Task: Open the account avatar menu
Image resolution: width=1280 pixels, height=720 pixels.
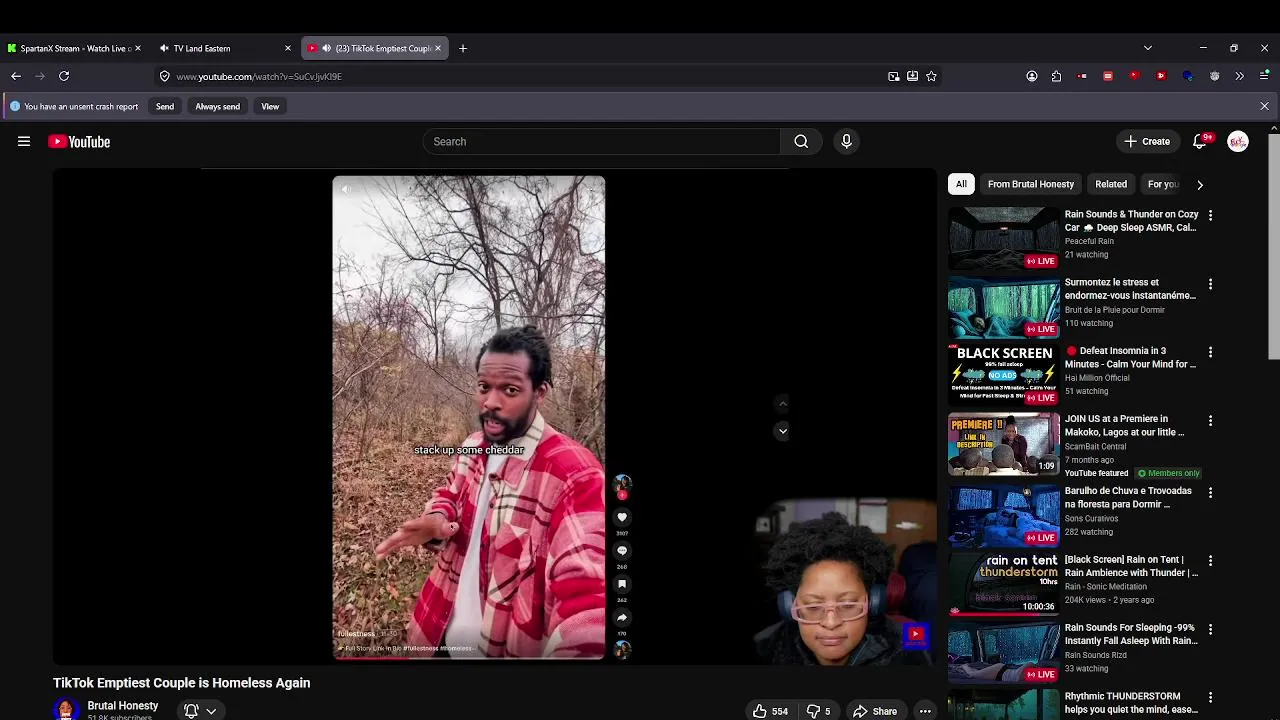Action: coord(1238,142)
